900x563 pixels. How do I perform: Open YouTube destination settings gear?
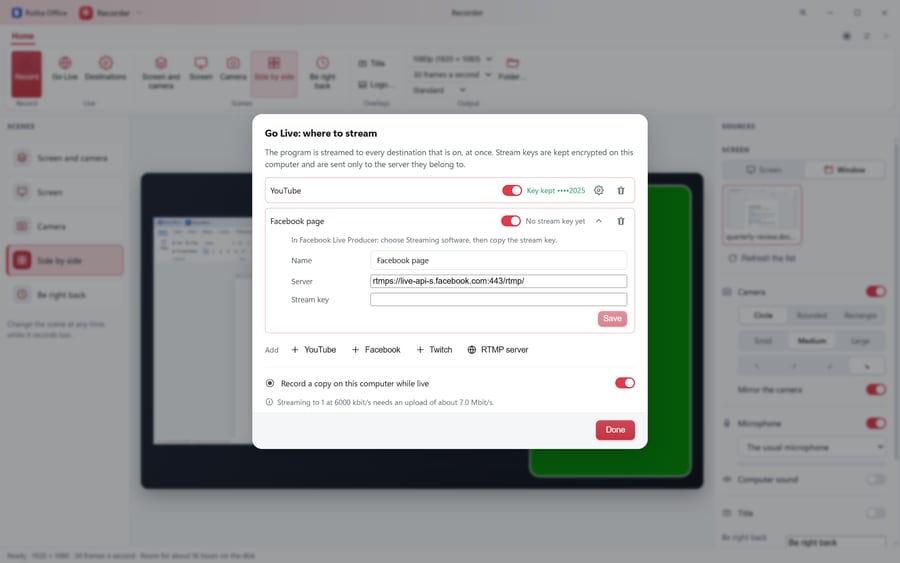tap(599, 191)
